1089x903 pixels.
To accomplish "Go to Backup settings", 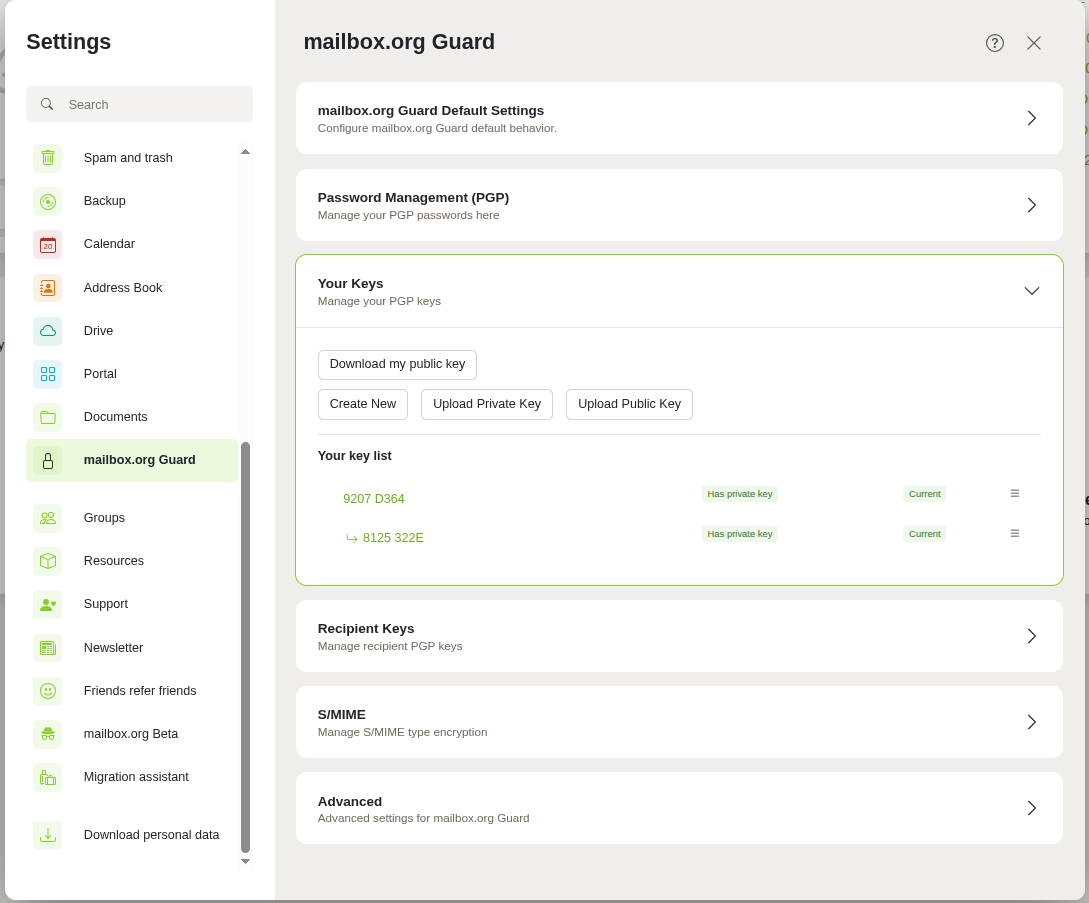I will pos(132,201).
